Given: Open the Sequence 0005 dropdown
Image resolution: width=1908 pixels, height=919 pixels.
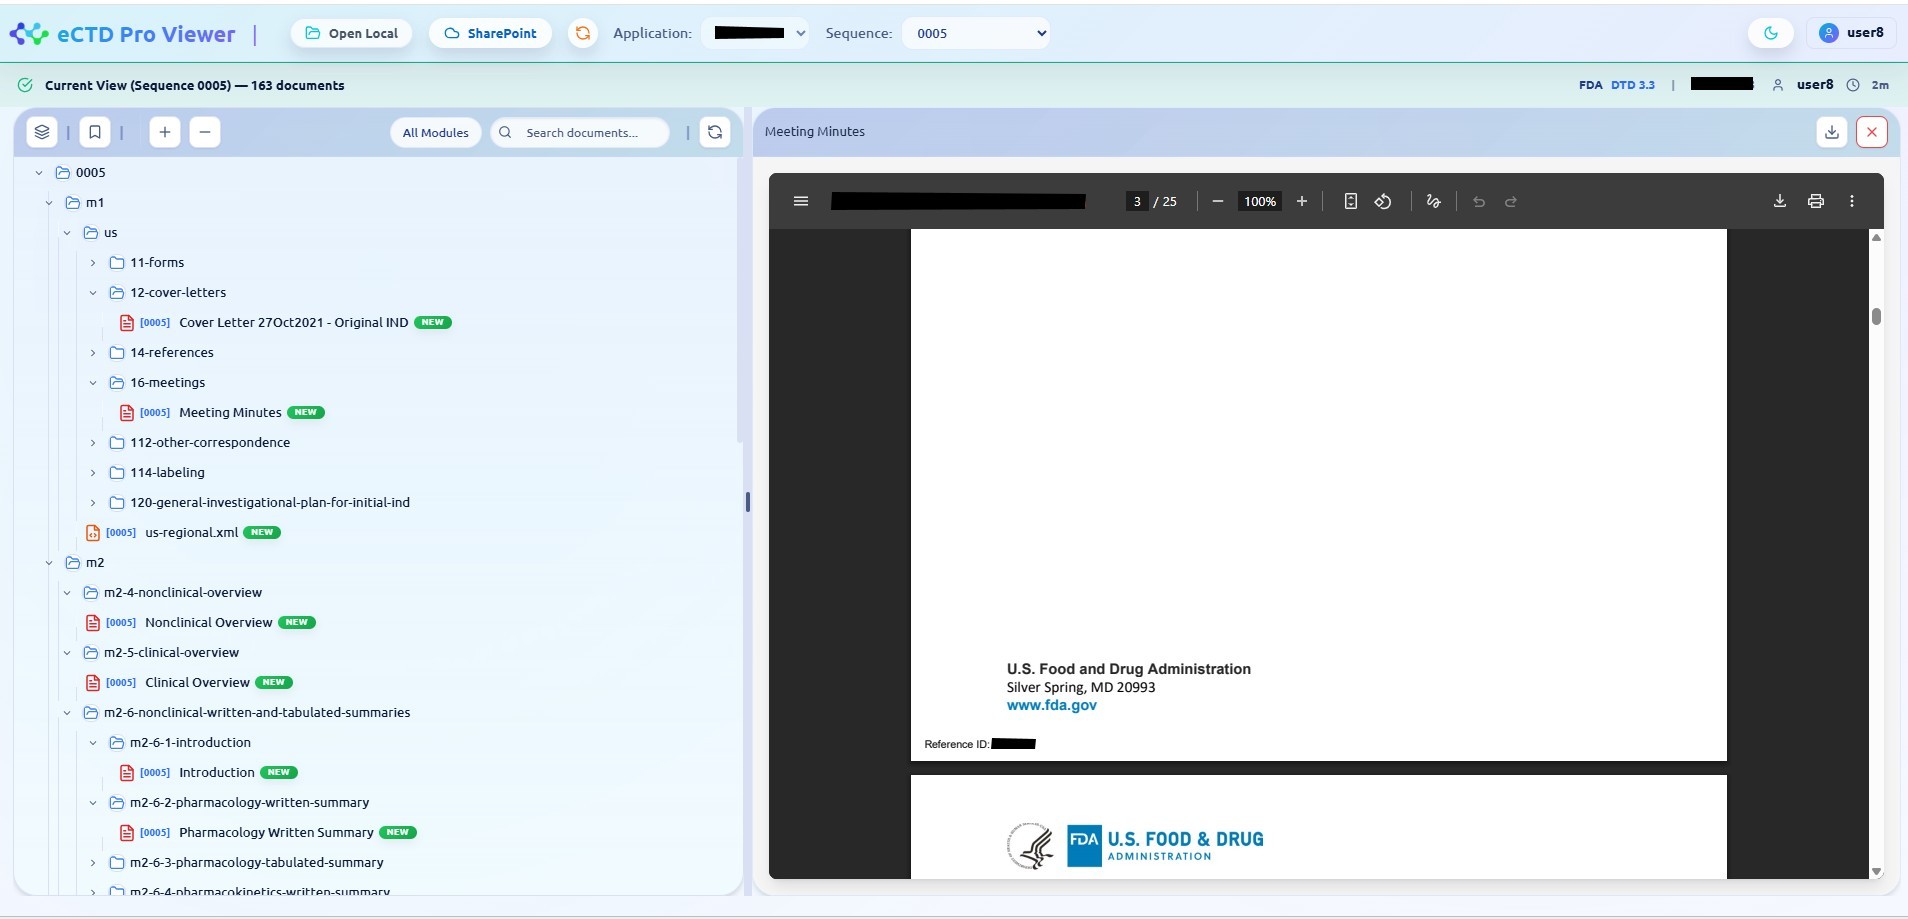Looking at the screenshot, I should 976,33.
